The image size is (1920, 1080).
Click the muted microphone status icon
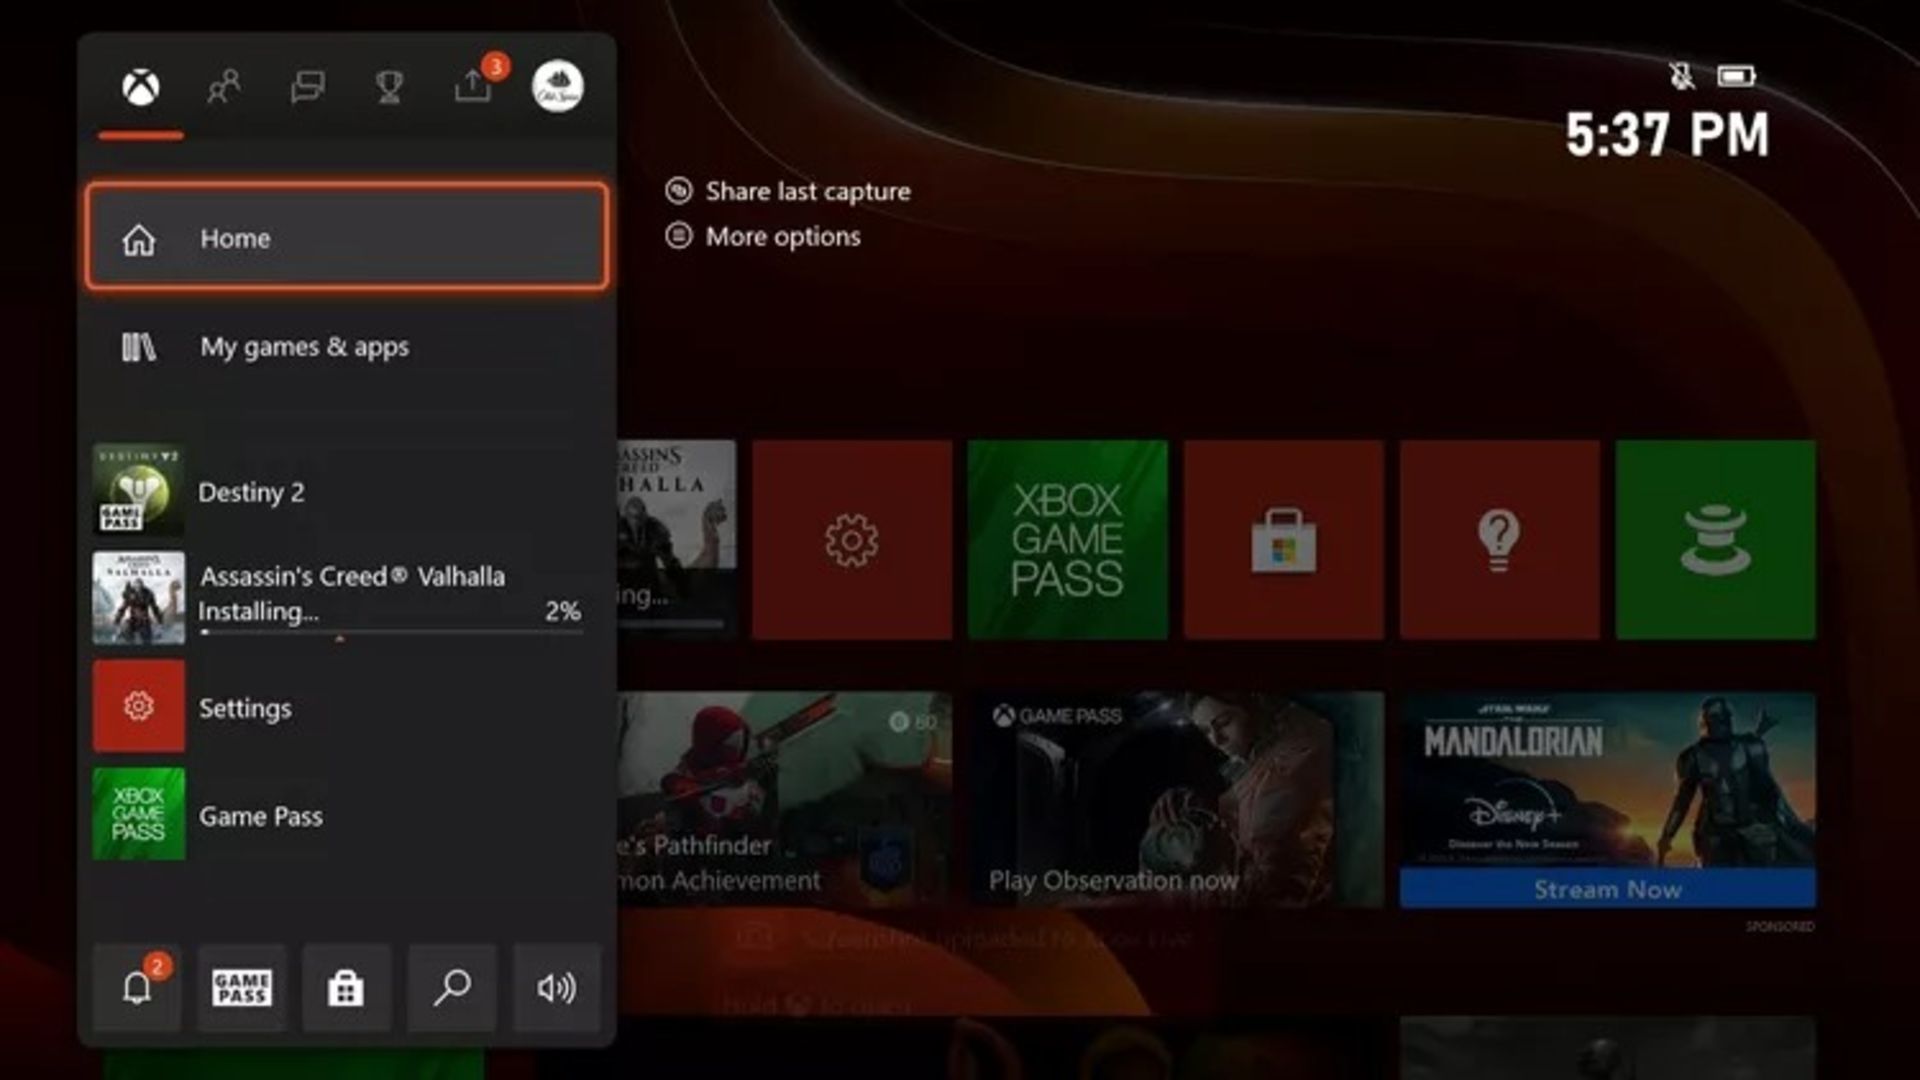[x=1682, y=76]
